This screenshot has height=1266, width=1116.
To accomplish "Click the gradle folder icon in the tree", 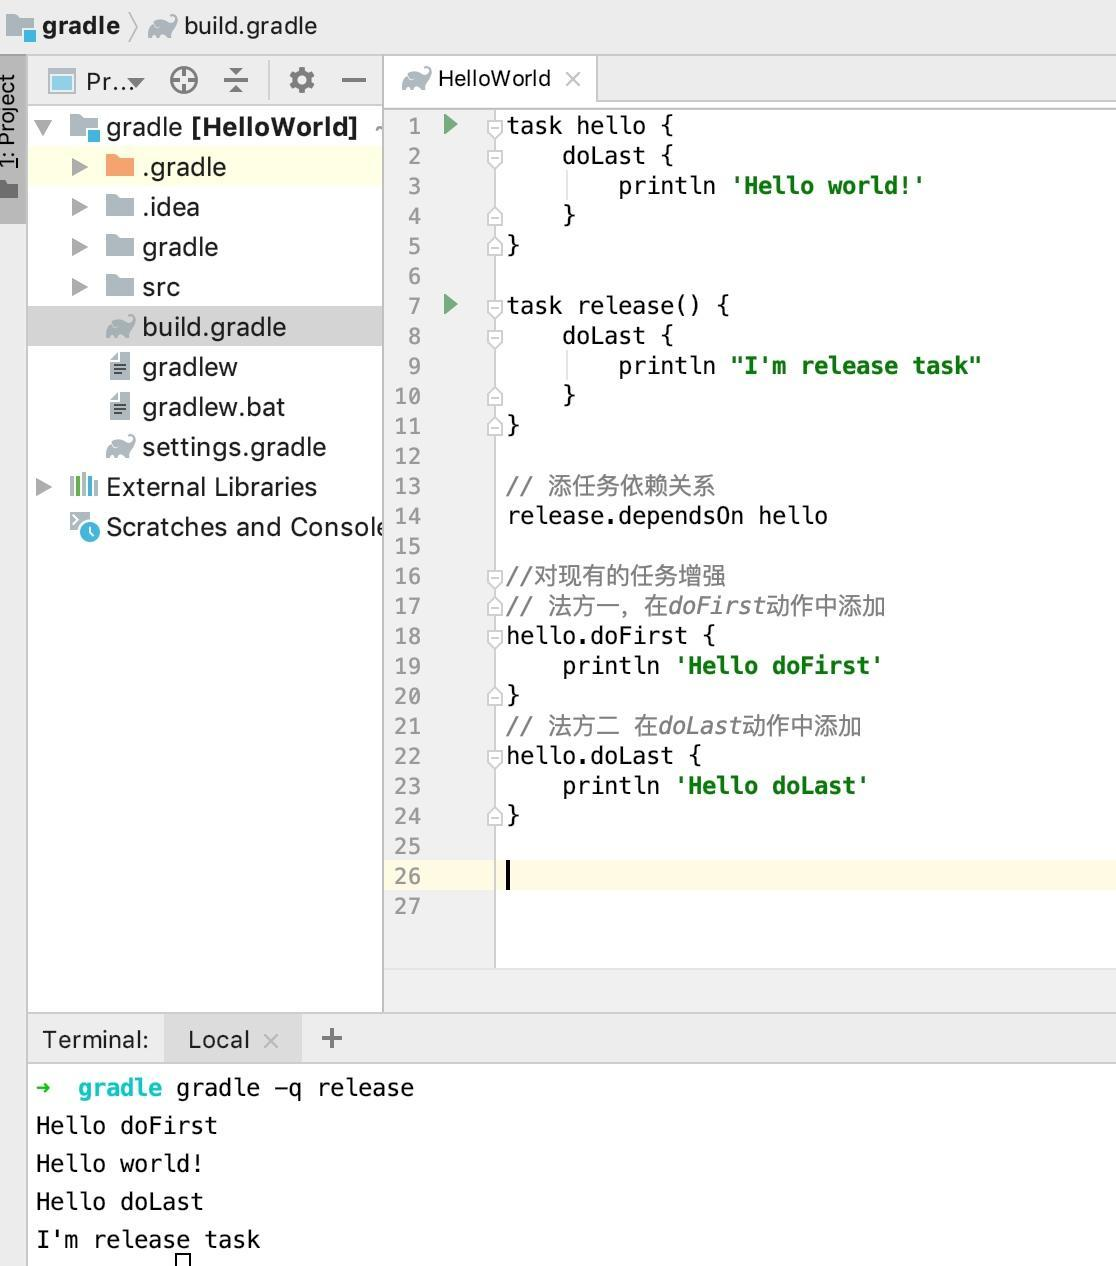I will (x=120, y=246).
